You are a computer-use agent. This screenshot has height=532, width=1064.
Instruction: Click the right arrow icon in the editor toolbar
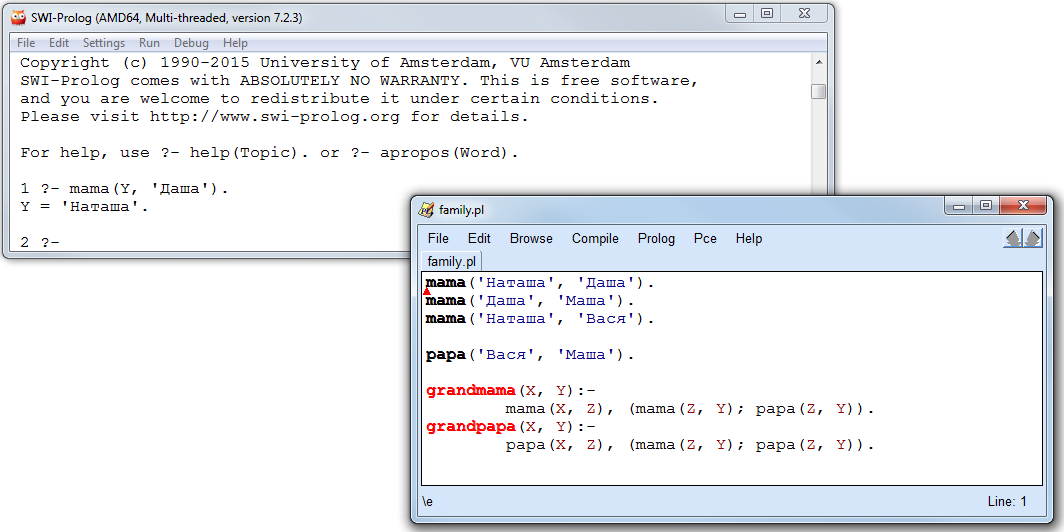tap(1033, 238)
